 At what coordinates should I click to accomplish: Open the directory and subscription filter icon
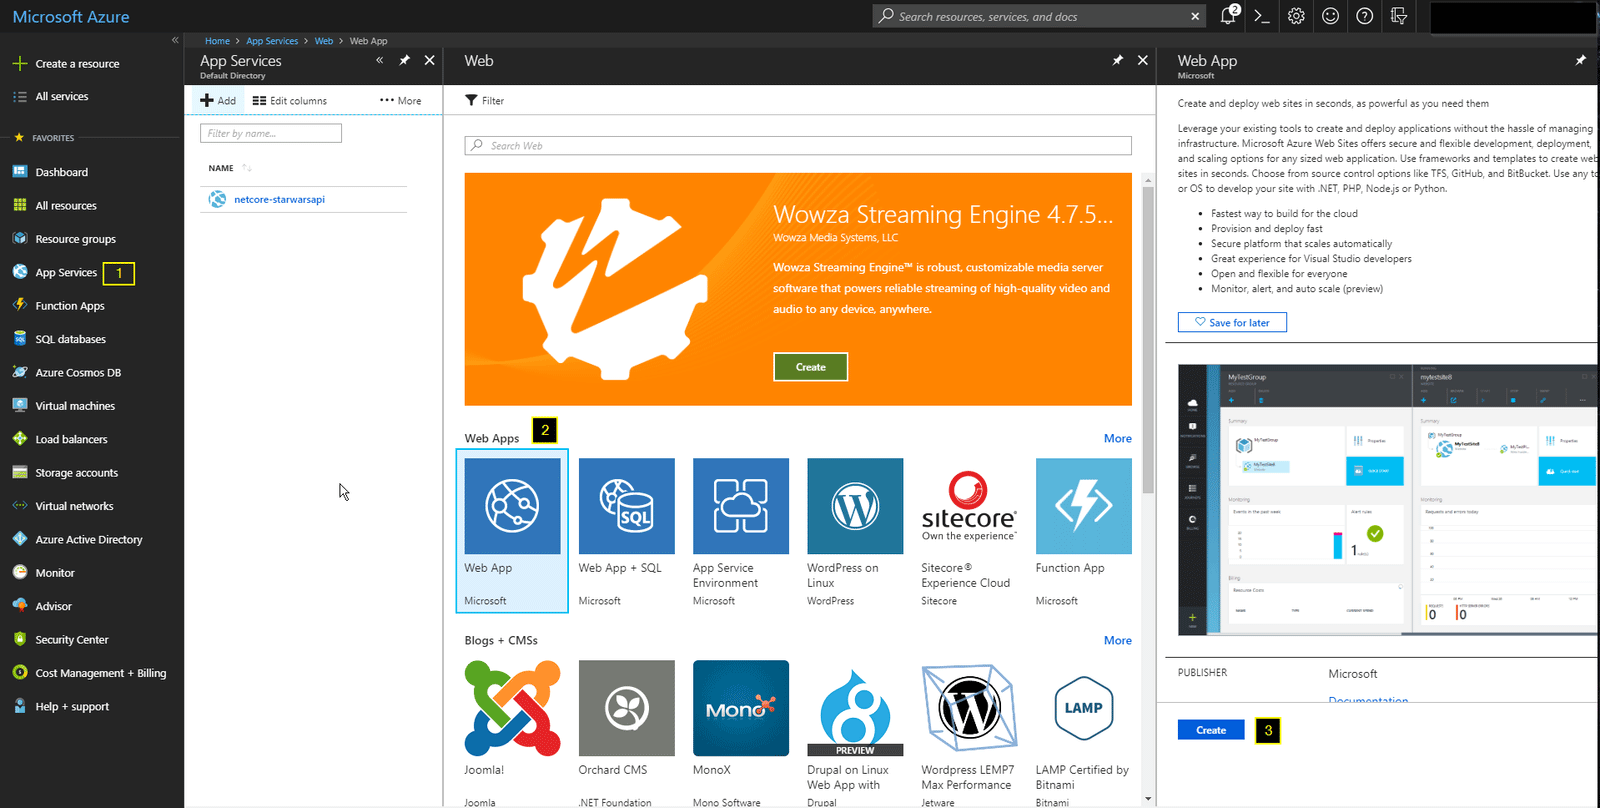(1399, 16)
